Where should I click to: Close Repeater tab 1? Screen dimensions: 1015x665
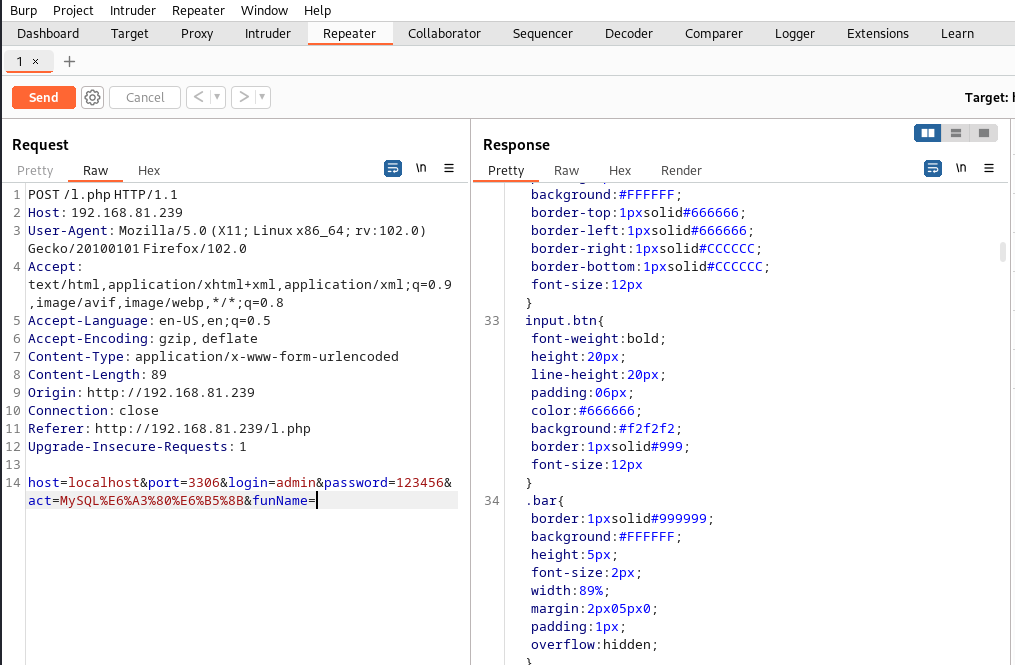[36, 61]
